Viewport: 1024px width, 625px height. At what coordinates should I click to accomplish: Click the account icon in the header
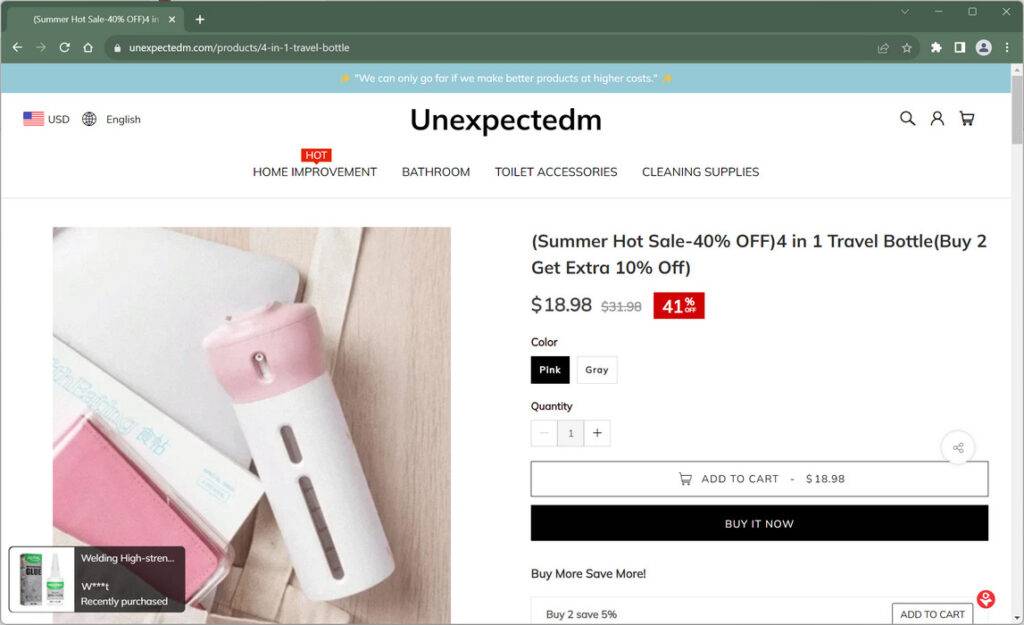pos(936,118)
